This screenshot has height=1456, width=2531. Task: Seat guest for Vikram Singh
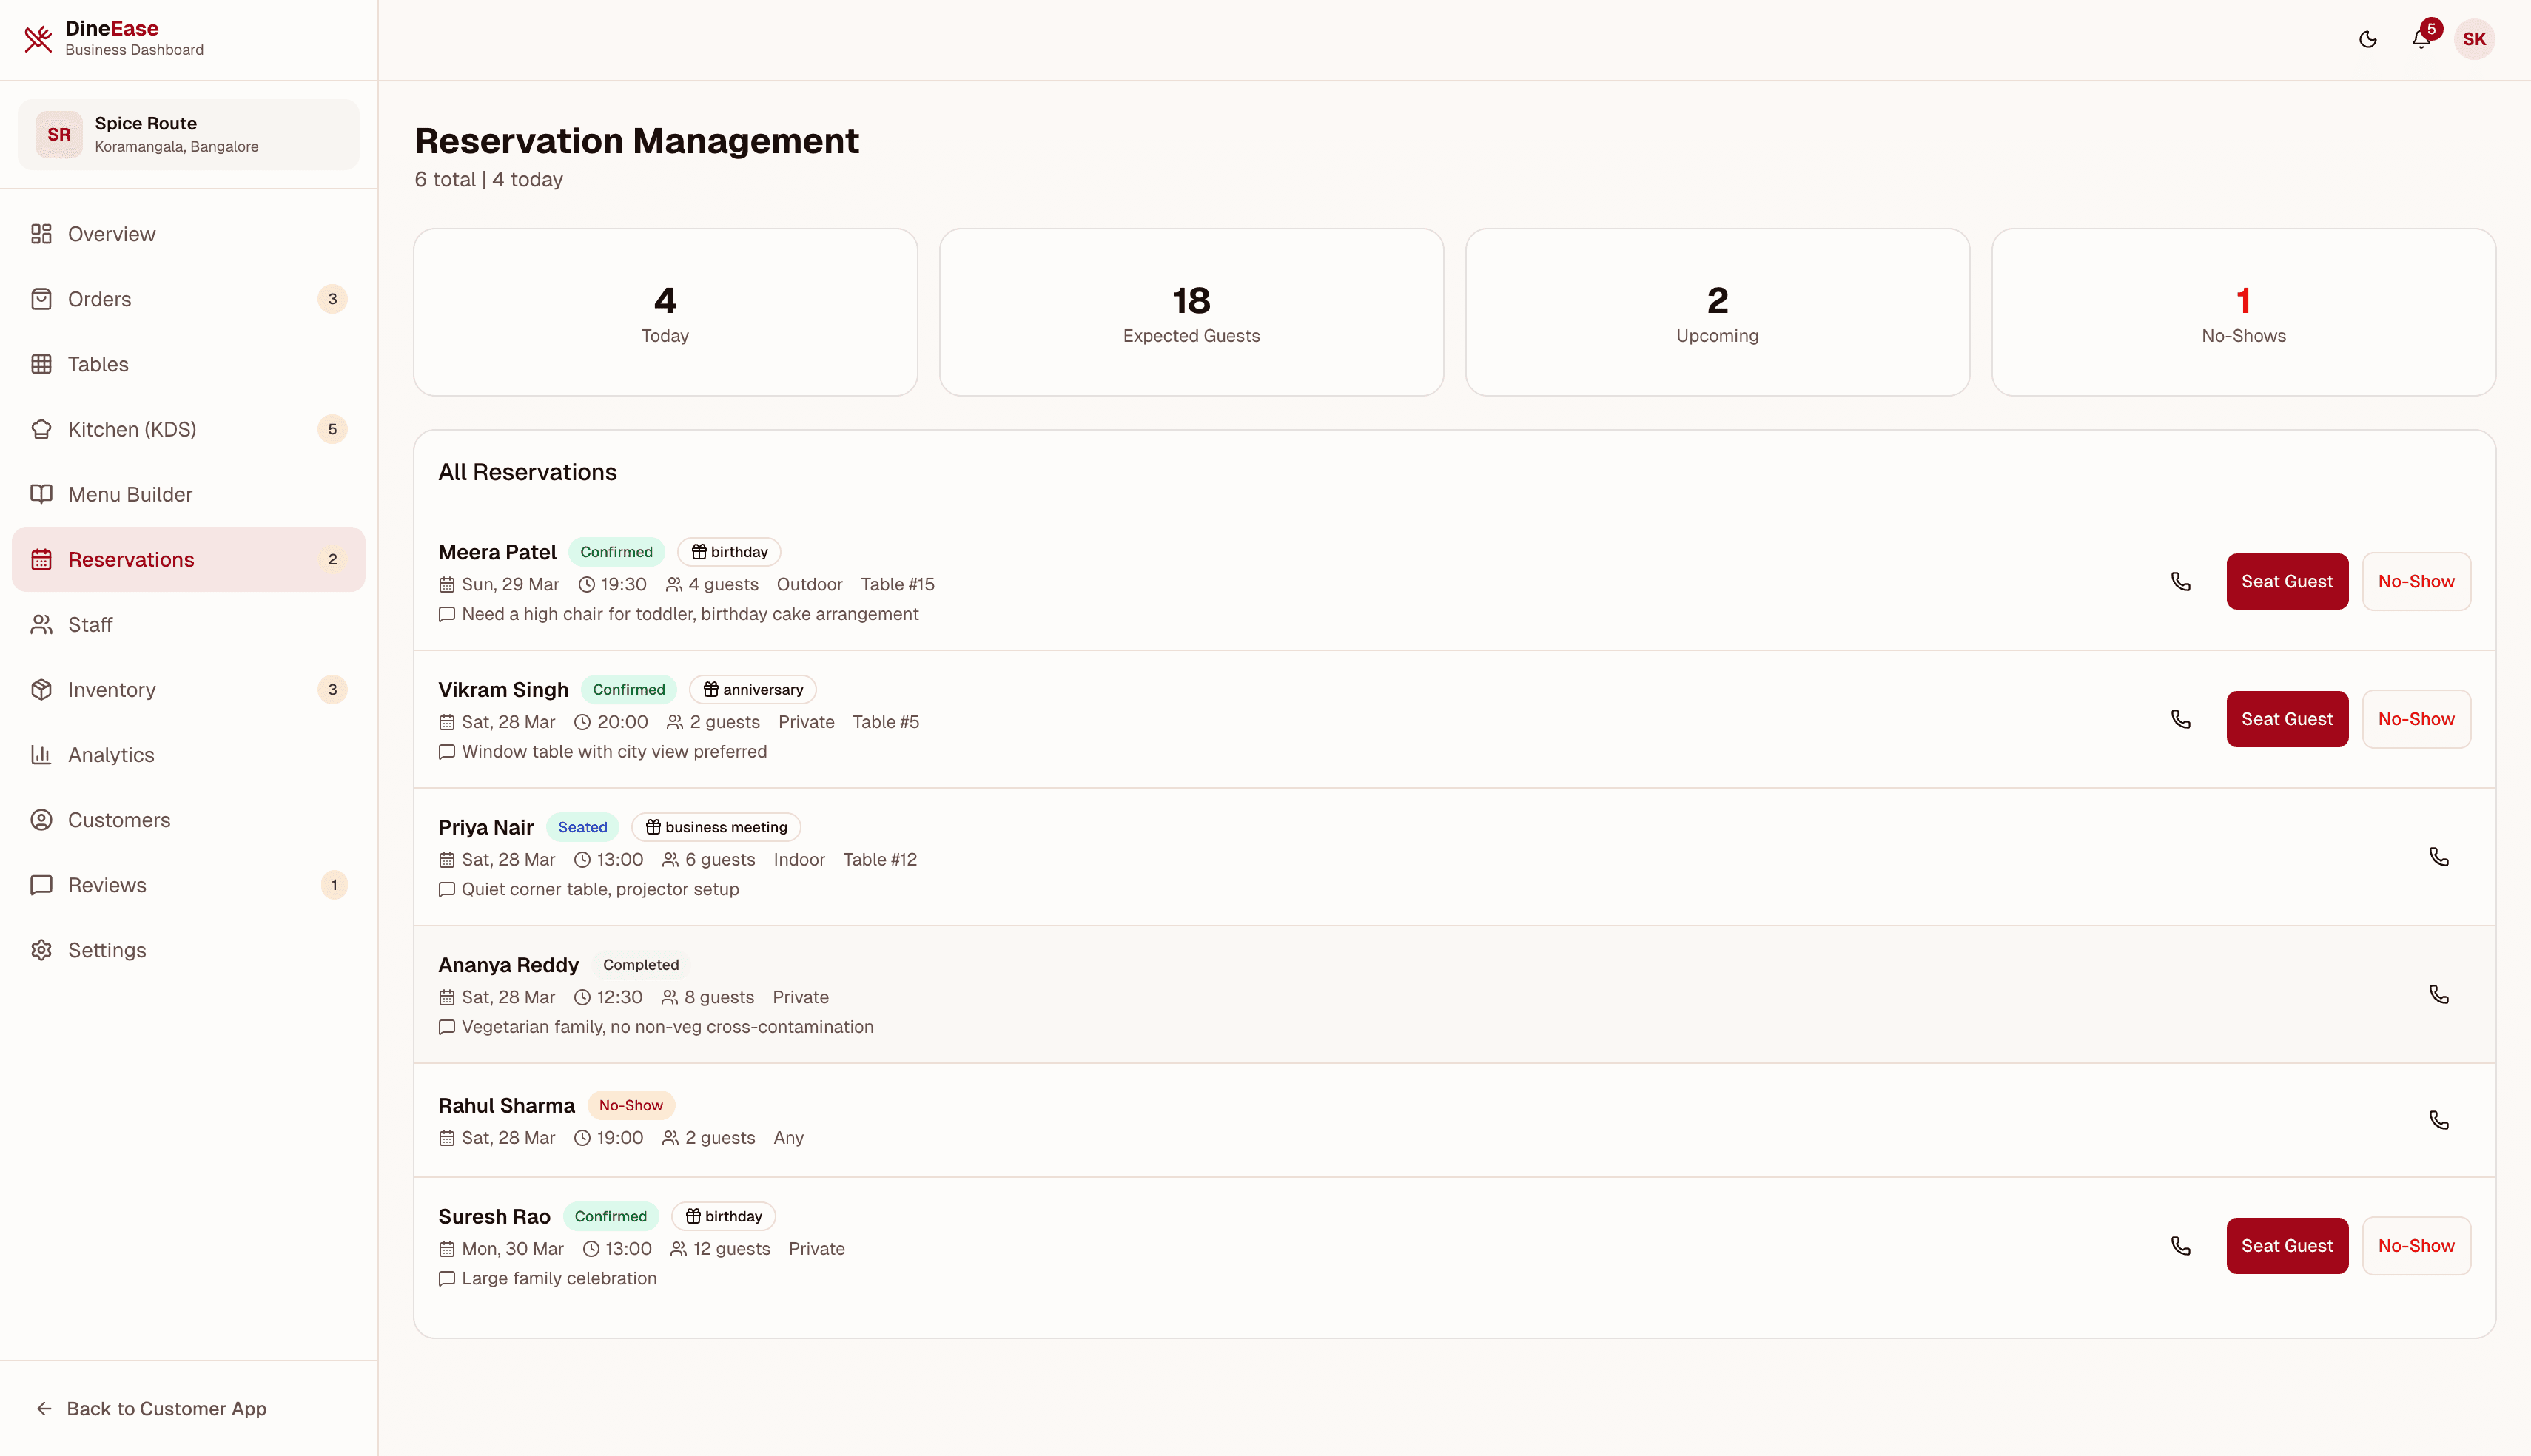tap(2287, 718)
